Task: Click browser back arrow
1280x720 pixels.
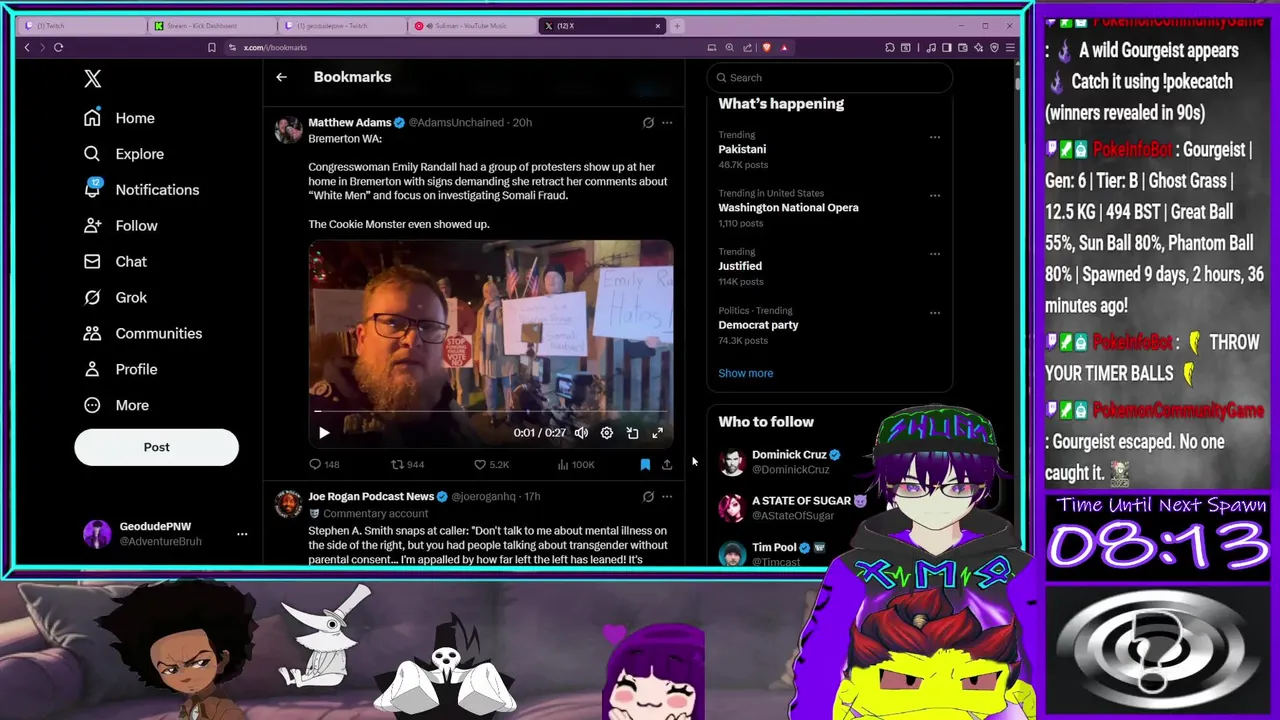Action: (27, 47)
